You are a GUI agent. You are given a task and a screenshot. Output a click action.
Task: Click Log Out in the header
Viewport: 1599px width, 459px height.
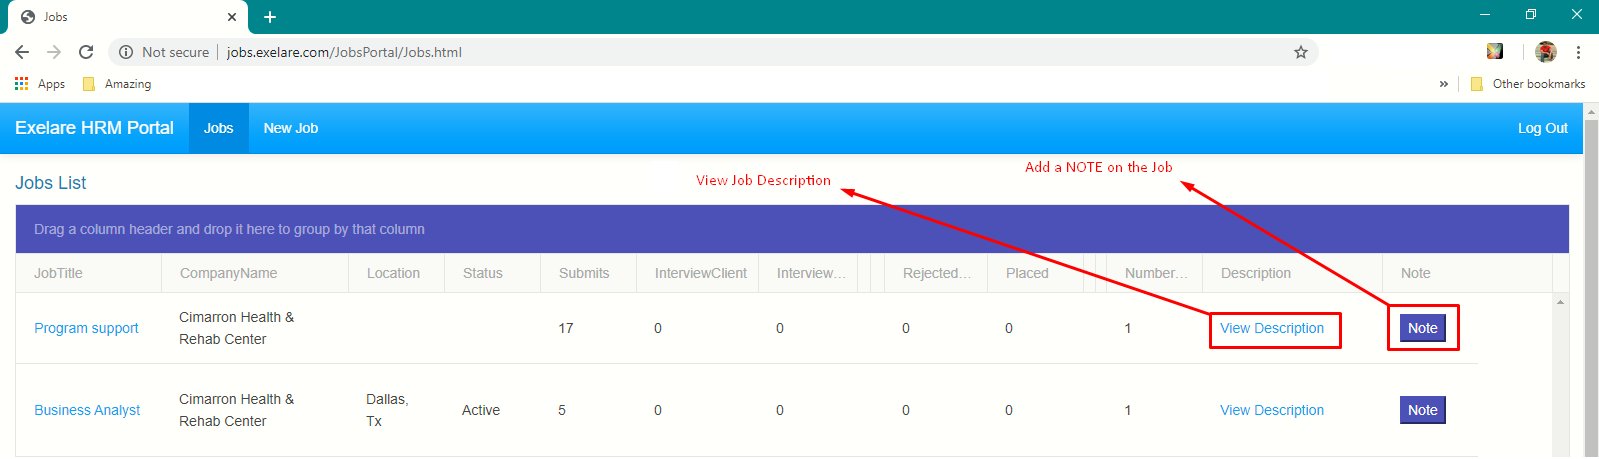[1543, 128]
